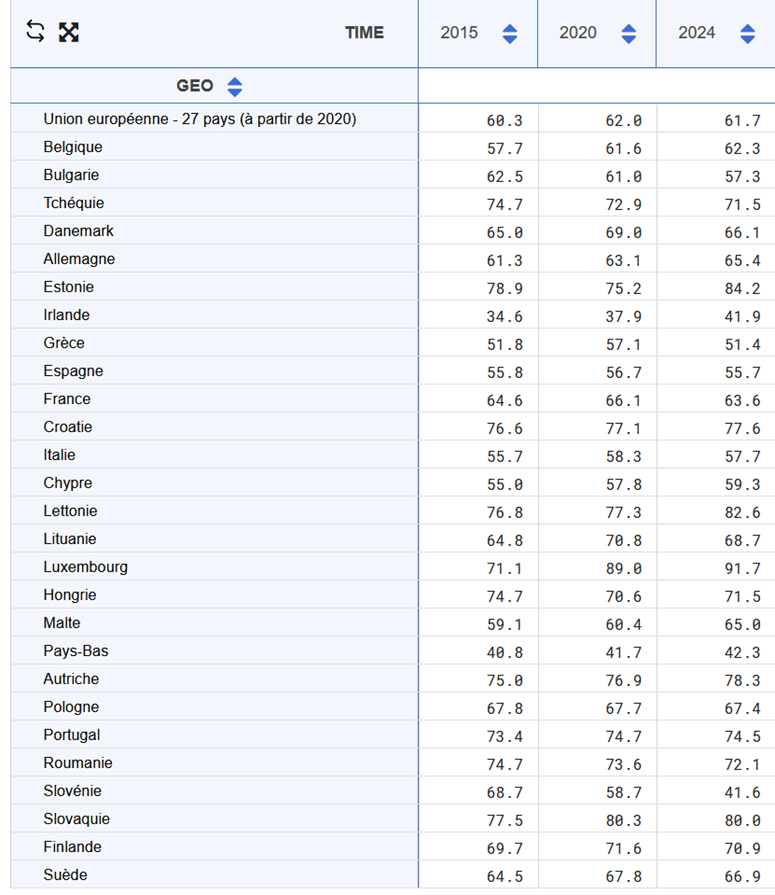Viewport: 775px width, 895px height.
Task: Sort by the 2024 column arrows
Action: [x=747, y=34]
